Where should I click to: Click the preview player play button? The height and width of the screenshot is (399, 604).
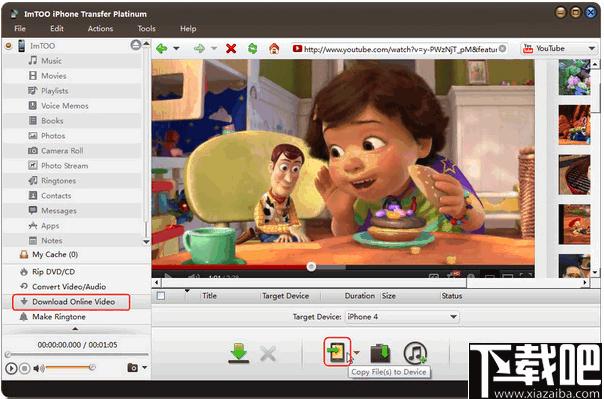coord(12,369)
